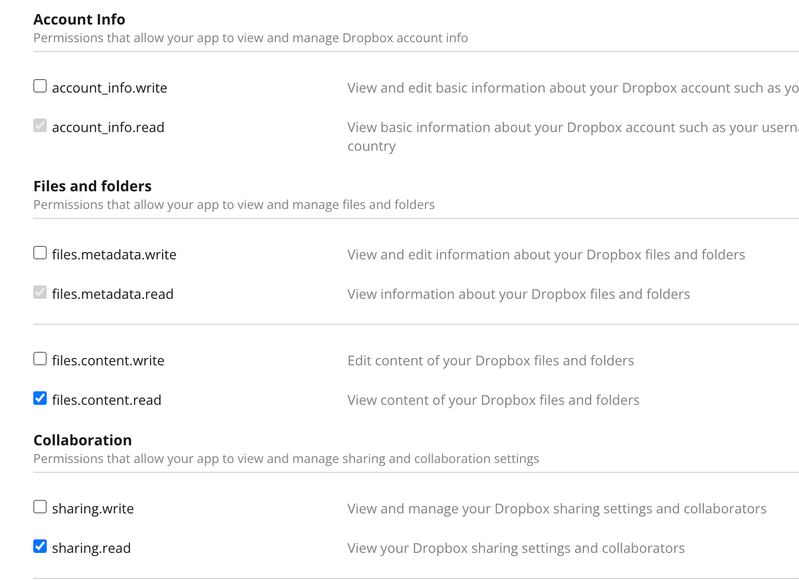799x580 pixels.
Task: Click the files.content.write label text
Action: click(108, 360)
